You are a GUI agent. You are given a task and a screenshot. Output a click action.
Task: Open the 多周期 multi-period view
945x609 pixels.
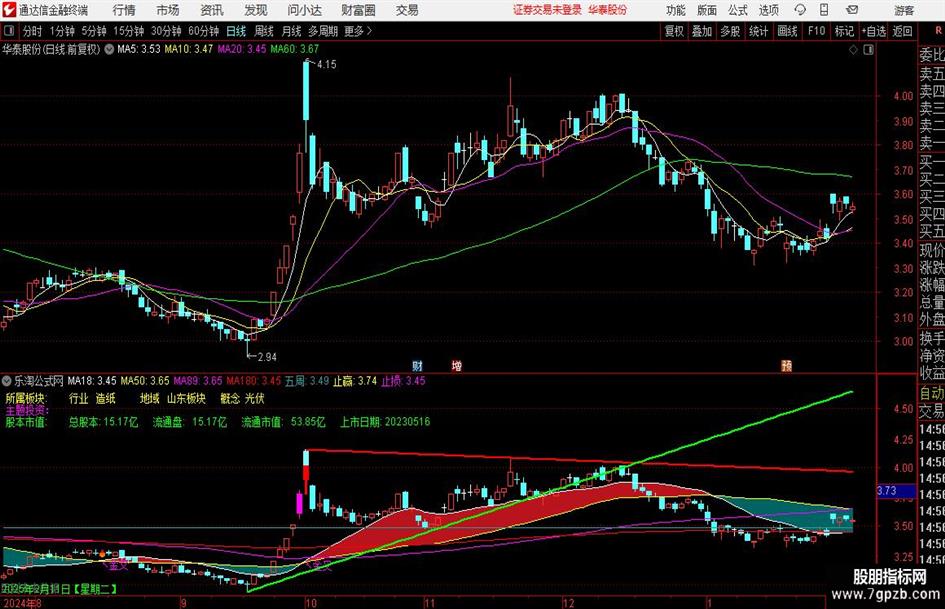pos(322,31)
